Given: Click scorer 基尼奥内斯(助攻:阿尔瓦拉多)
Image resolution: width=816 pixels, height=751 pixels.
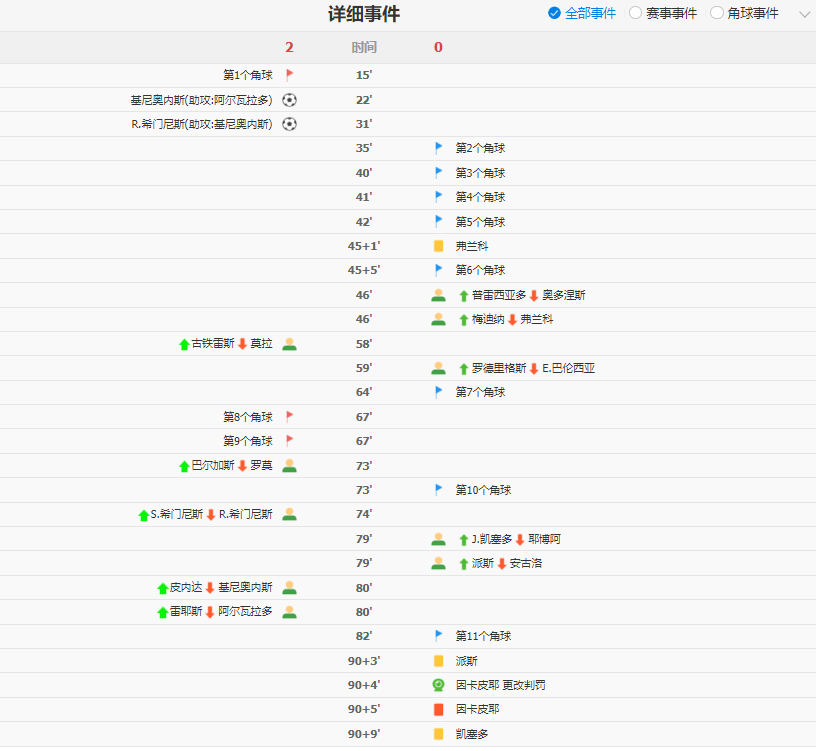Looking at the screenshot, I should click(x=201, y=100).
